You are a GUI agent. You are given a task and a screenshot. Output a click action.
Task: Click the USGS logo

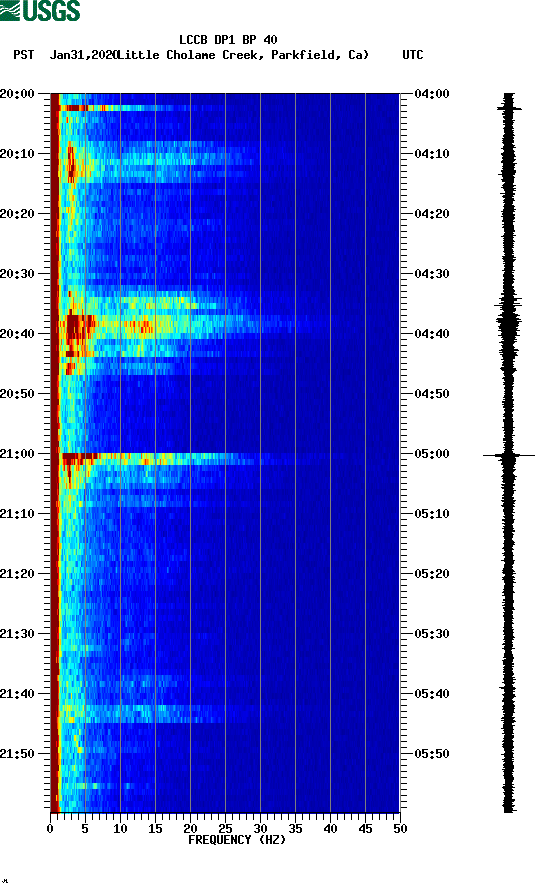click(40, 10)
